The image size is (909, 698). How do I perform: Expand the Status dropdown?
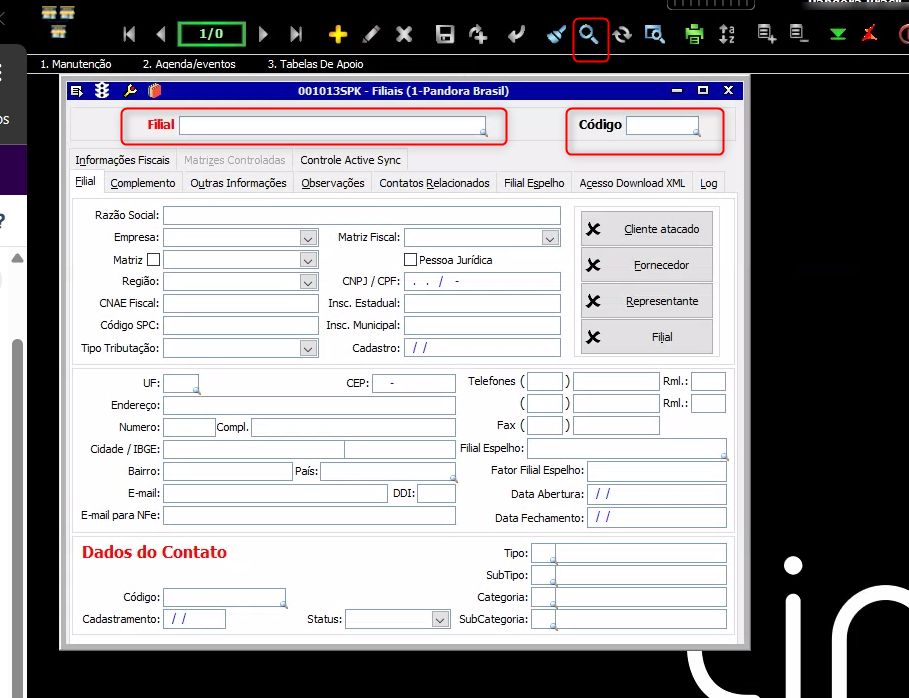440,620
